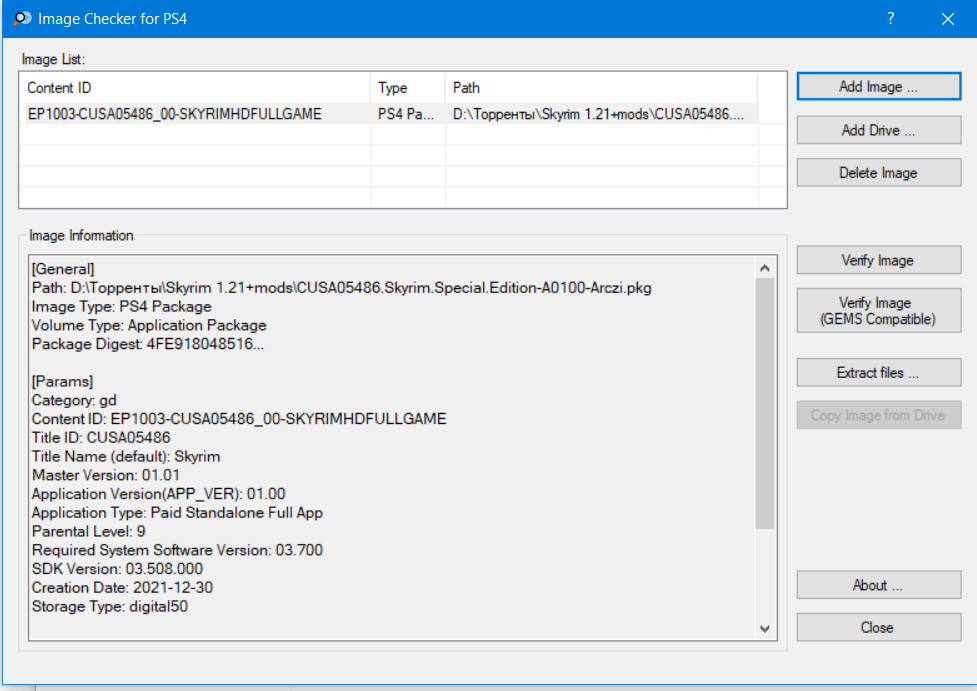This screenshot has height=691, width=977.
Task: Select EP1003-CUSA05486_00-SKYRIMHDFULLGAME row in Image List
Action: coord(390,114)
